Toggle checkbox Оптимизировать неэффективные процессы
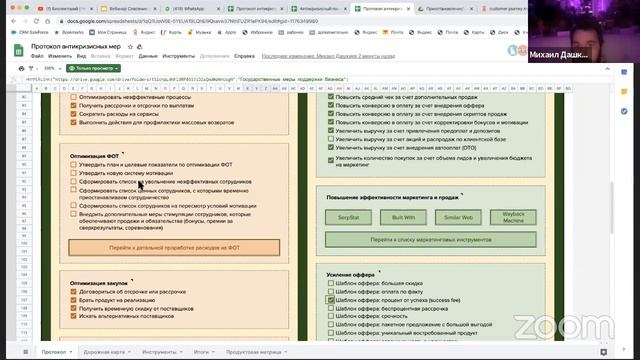This screenshot has width=640, height=360. pos(73,97)
